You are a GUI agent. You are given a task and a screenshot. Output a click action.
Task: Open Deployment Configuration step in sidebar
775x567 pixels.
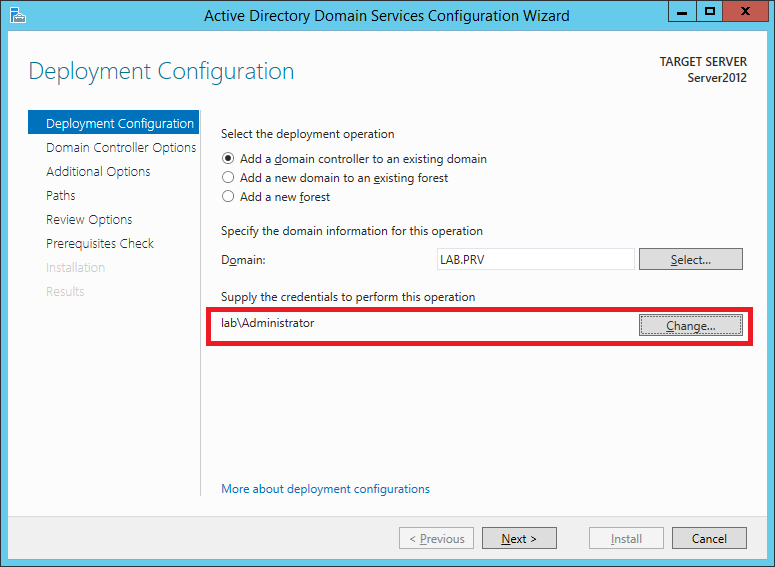(113, 123)
